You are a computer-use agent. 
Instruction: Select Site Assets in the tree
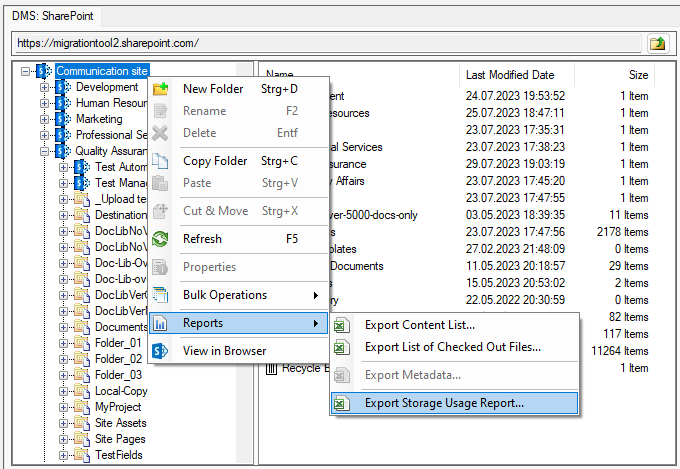click(121, 423)
